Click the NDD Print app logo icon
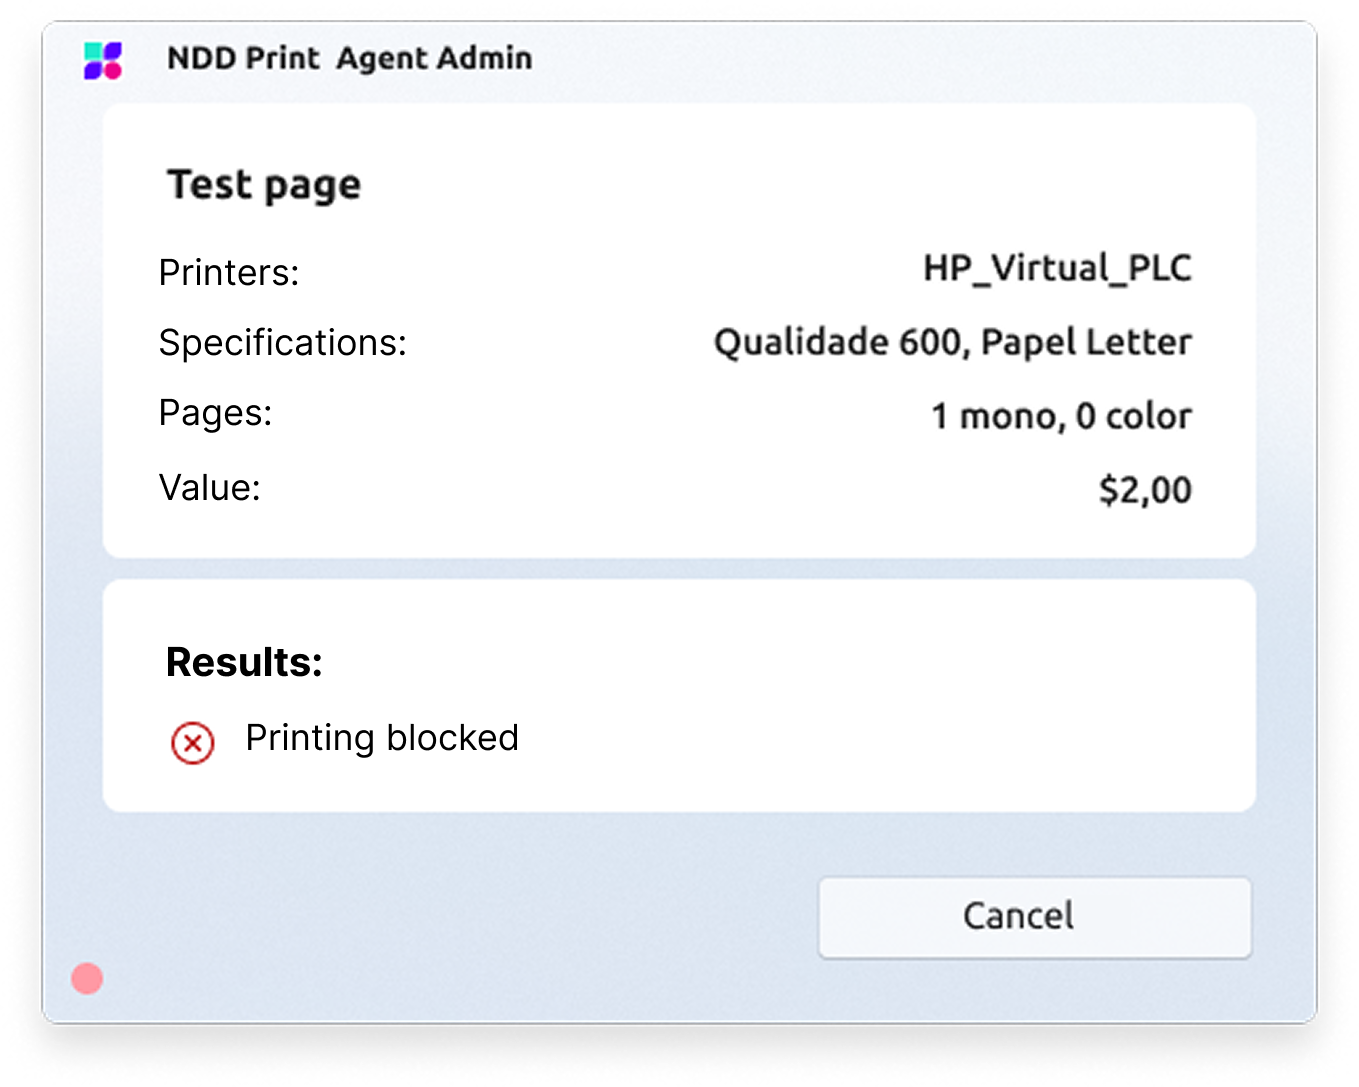1359x1087 pixels. click(103, 60)
